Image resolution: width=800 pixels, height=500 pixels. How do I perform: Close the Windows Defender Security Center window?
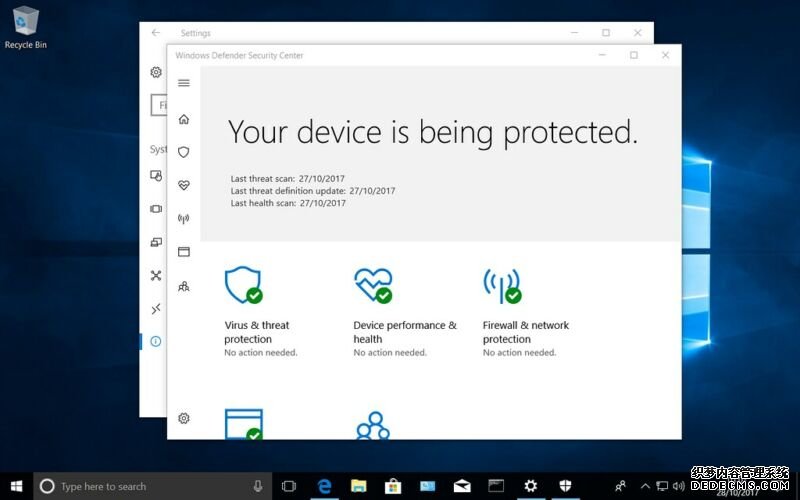click(x=665, y=55)
